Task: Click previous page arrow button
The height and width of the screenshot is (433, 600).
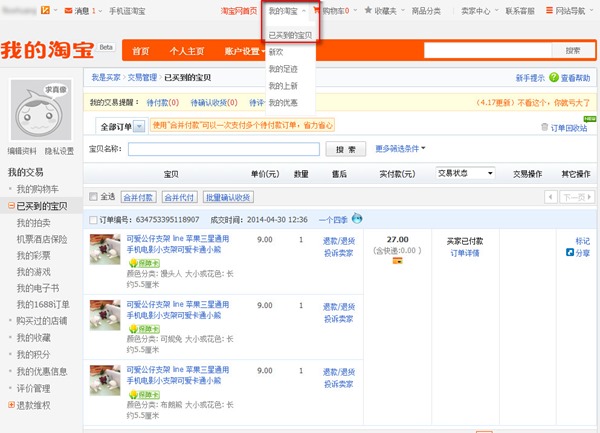Action: point(551,197)
